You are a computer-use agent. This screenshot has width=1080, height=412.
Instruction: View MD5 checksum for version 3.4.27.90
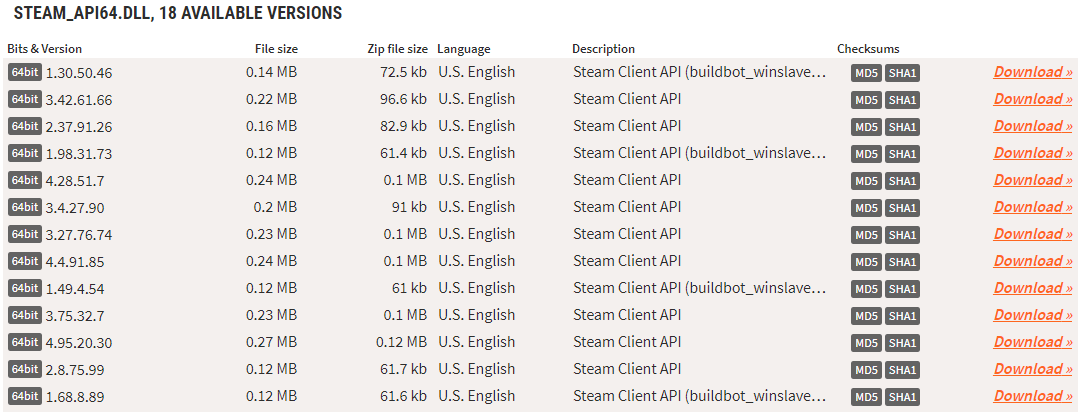coord(866,208)
